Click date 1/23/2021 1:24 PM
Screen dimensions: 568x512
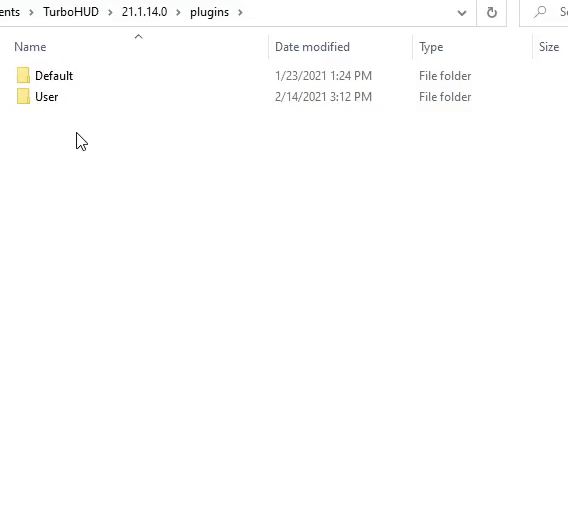pos(323,76)
